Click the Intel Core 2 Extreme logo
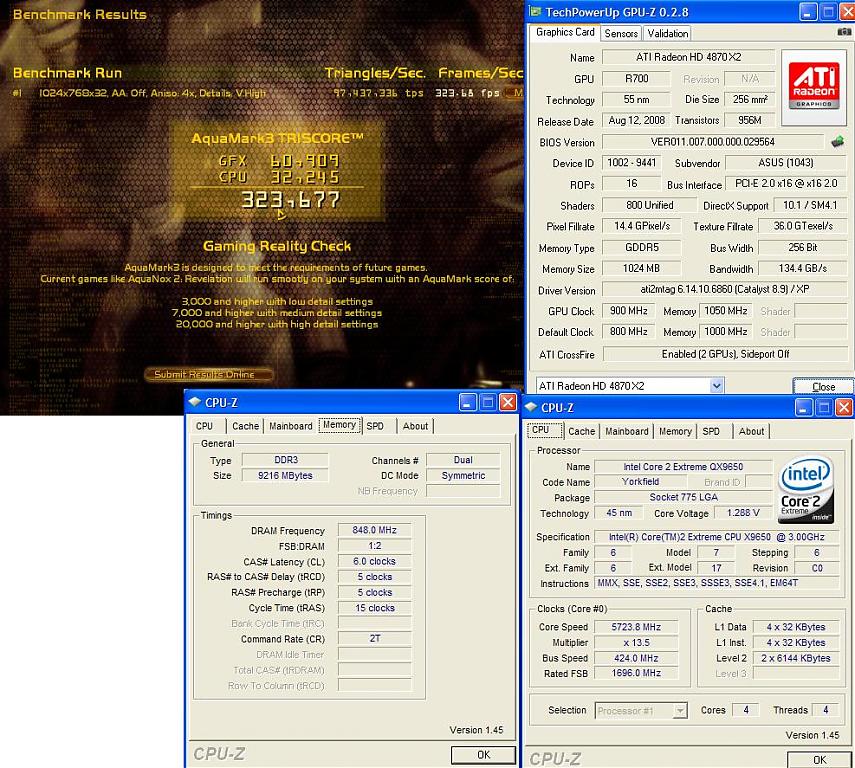The height and width of the screenshot is (768, 855). (807, 489)
